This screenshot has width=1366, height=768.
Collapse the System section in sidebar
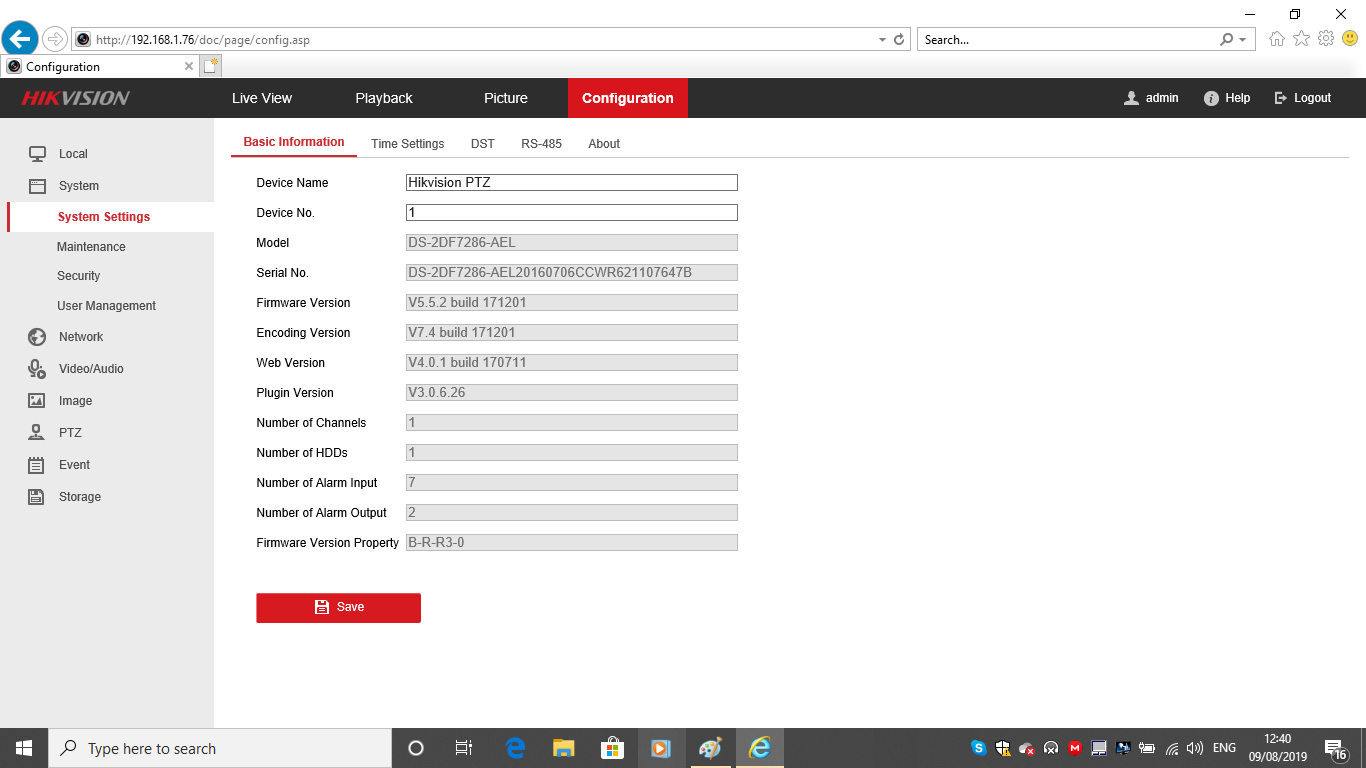78,186
